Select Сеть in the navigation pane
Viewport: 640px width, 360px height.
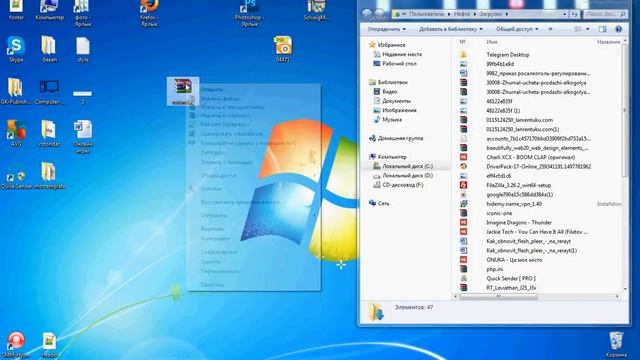[379, 203]
